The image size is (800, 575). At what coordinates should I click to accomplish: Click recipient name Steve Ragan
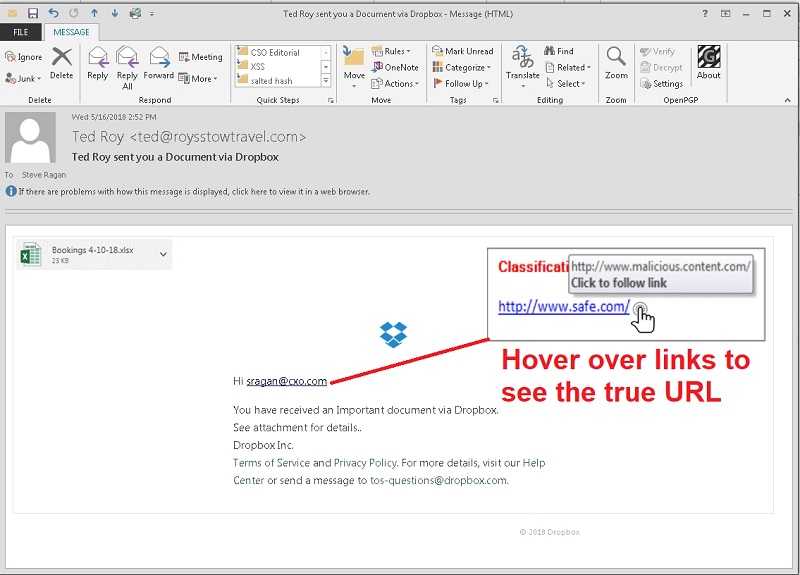(x=44, y=175)
